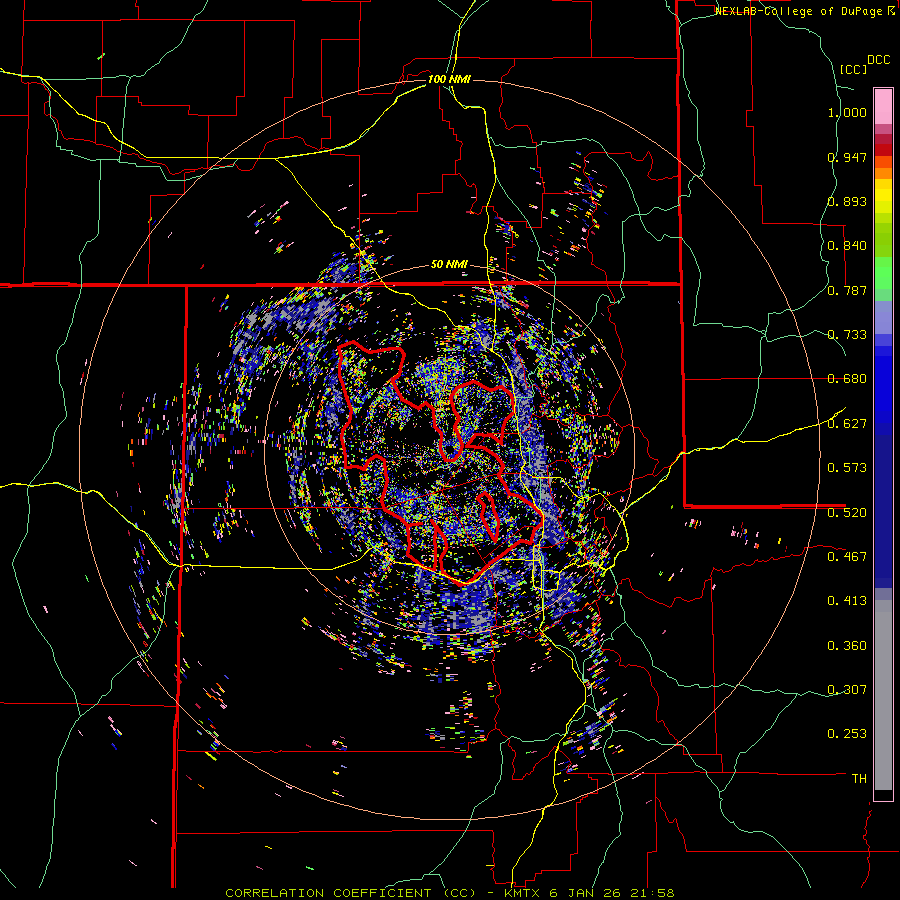Click the pink segment of color bar
Image resolution: width=900 pixels, height=900 pixels.
883,107
